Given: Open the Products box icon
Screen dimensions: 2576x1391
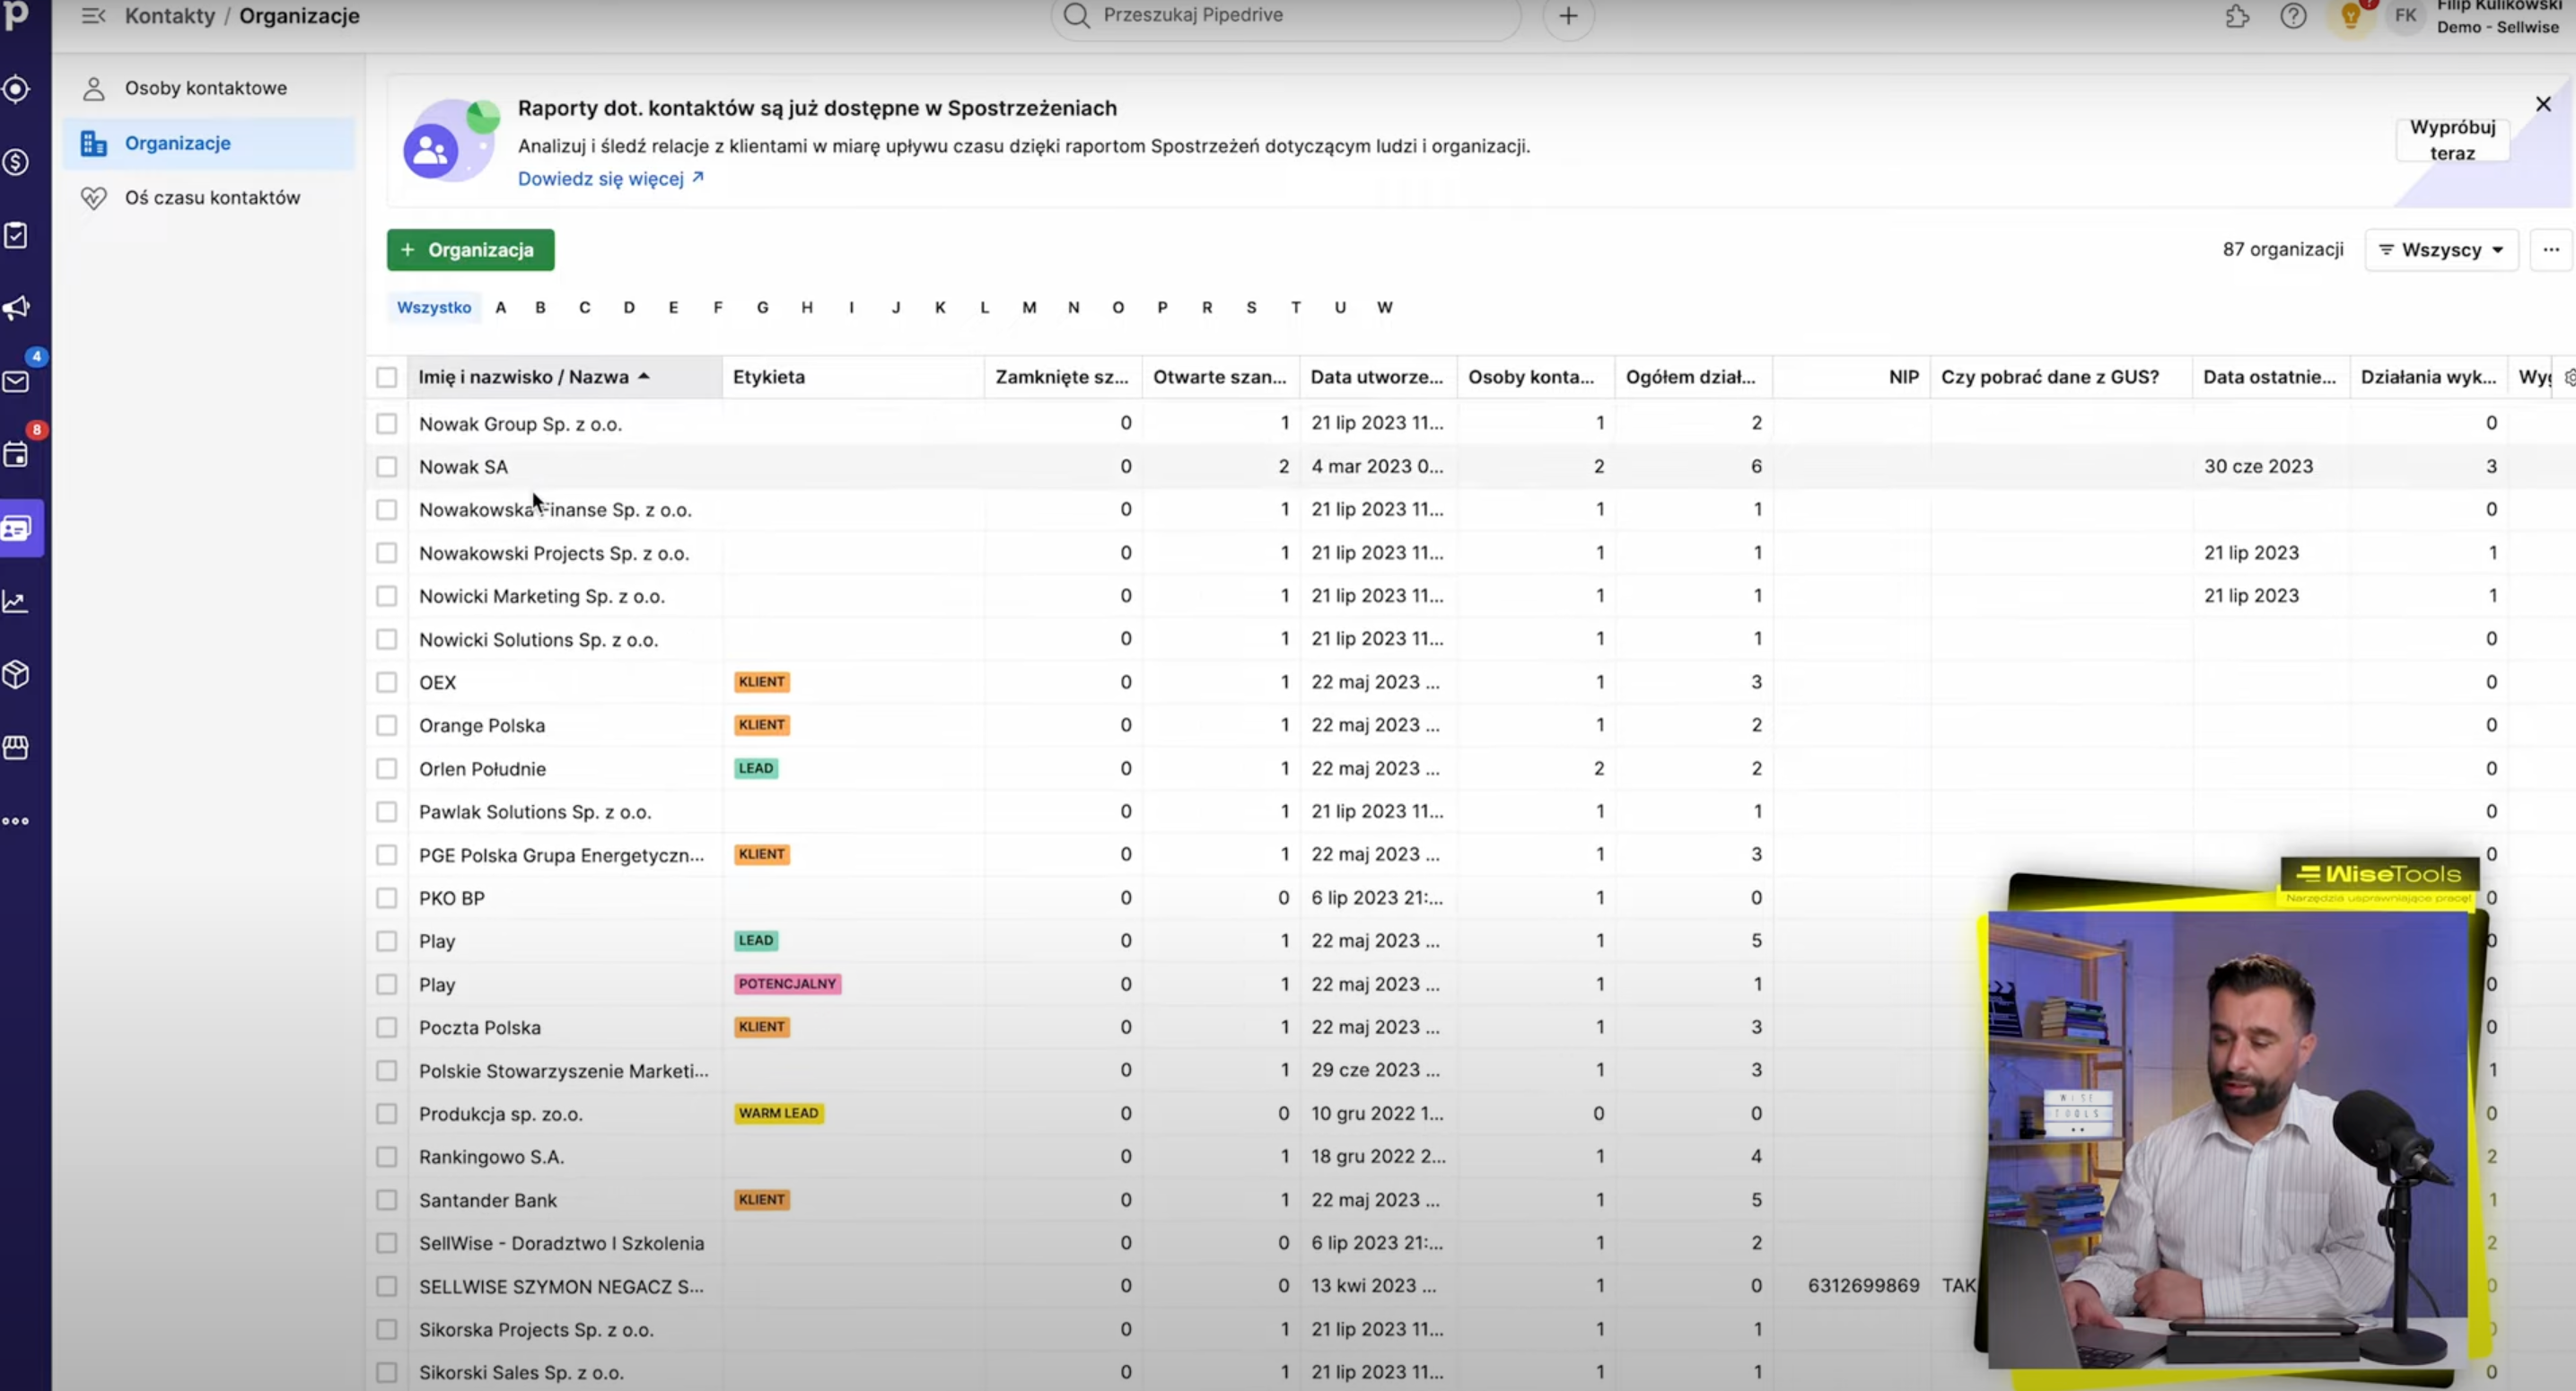Looking at the screenshot, I should pos(16,674).
